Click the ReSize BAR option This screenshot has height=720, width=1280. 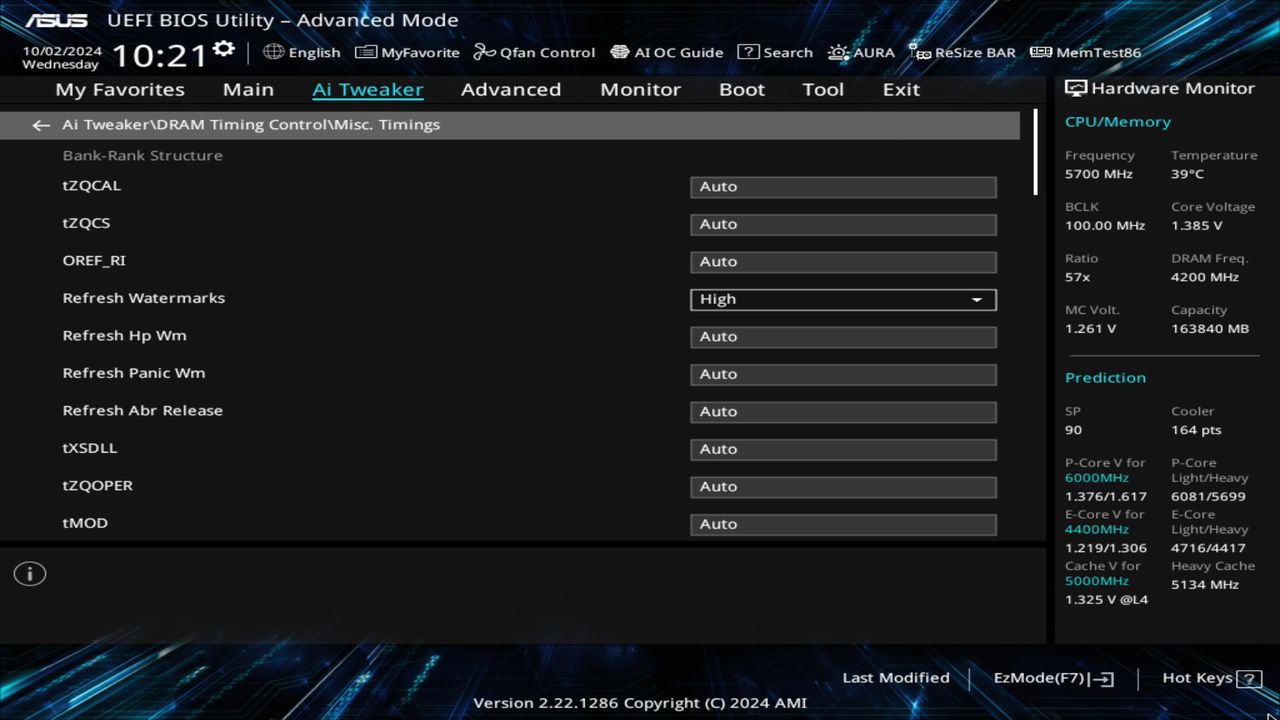962,52
